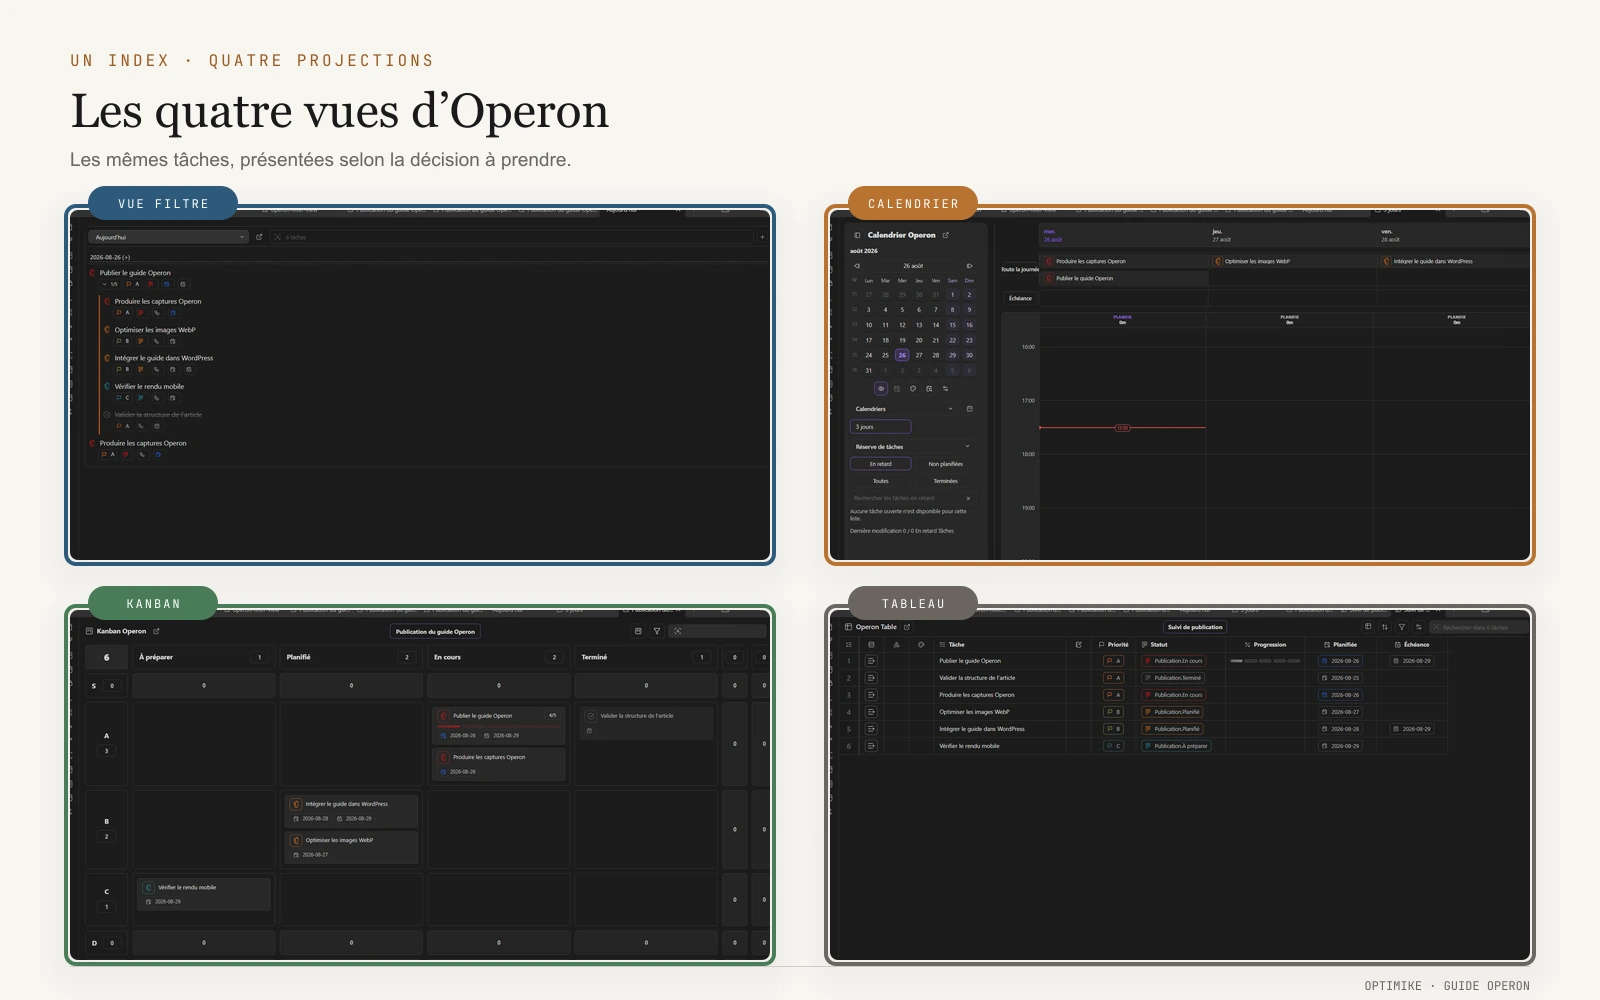Collapse the Réserve de tâches section
1600x1000 pixels.
pos(967,446)
